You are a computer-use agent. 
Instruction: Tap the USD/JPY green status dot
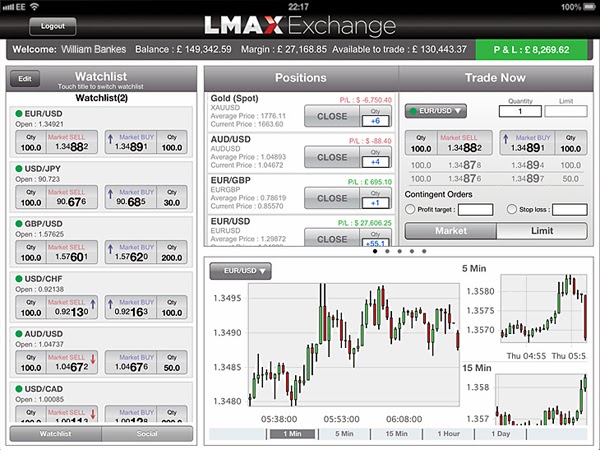point(19,169)
